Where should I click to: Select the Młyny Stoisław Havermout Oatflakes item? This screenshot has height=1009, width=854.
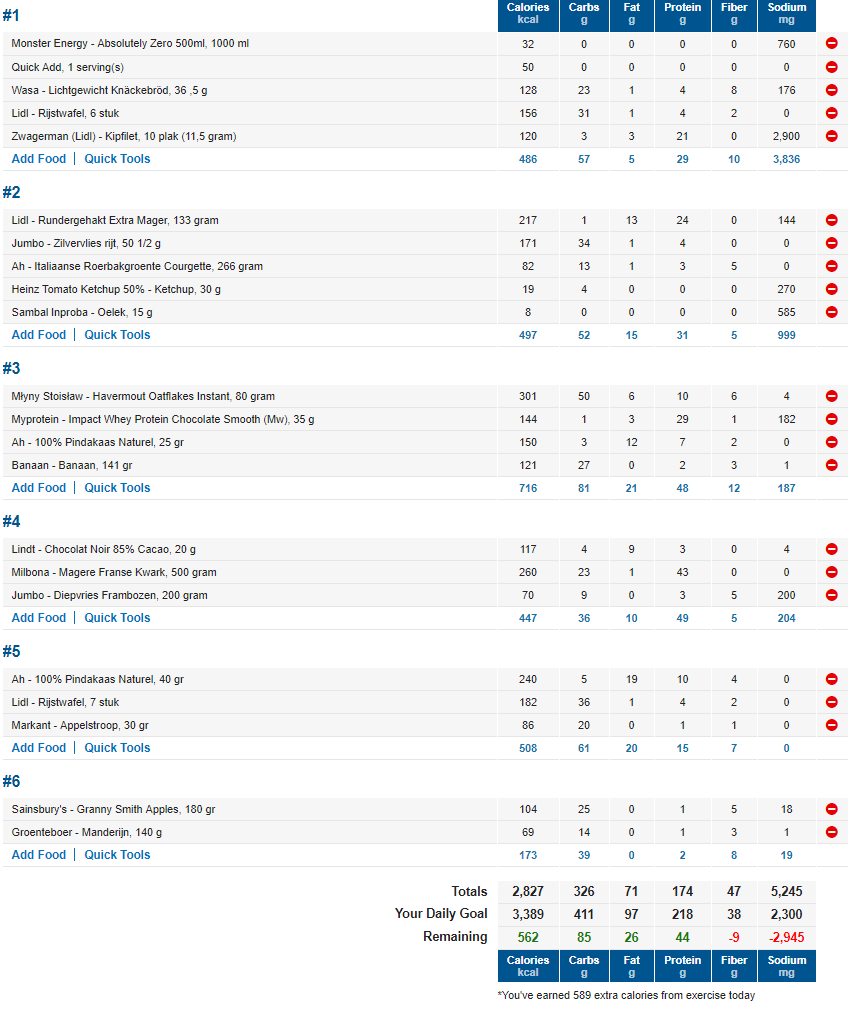coord(143,396)
